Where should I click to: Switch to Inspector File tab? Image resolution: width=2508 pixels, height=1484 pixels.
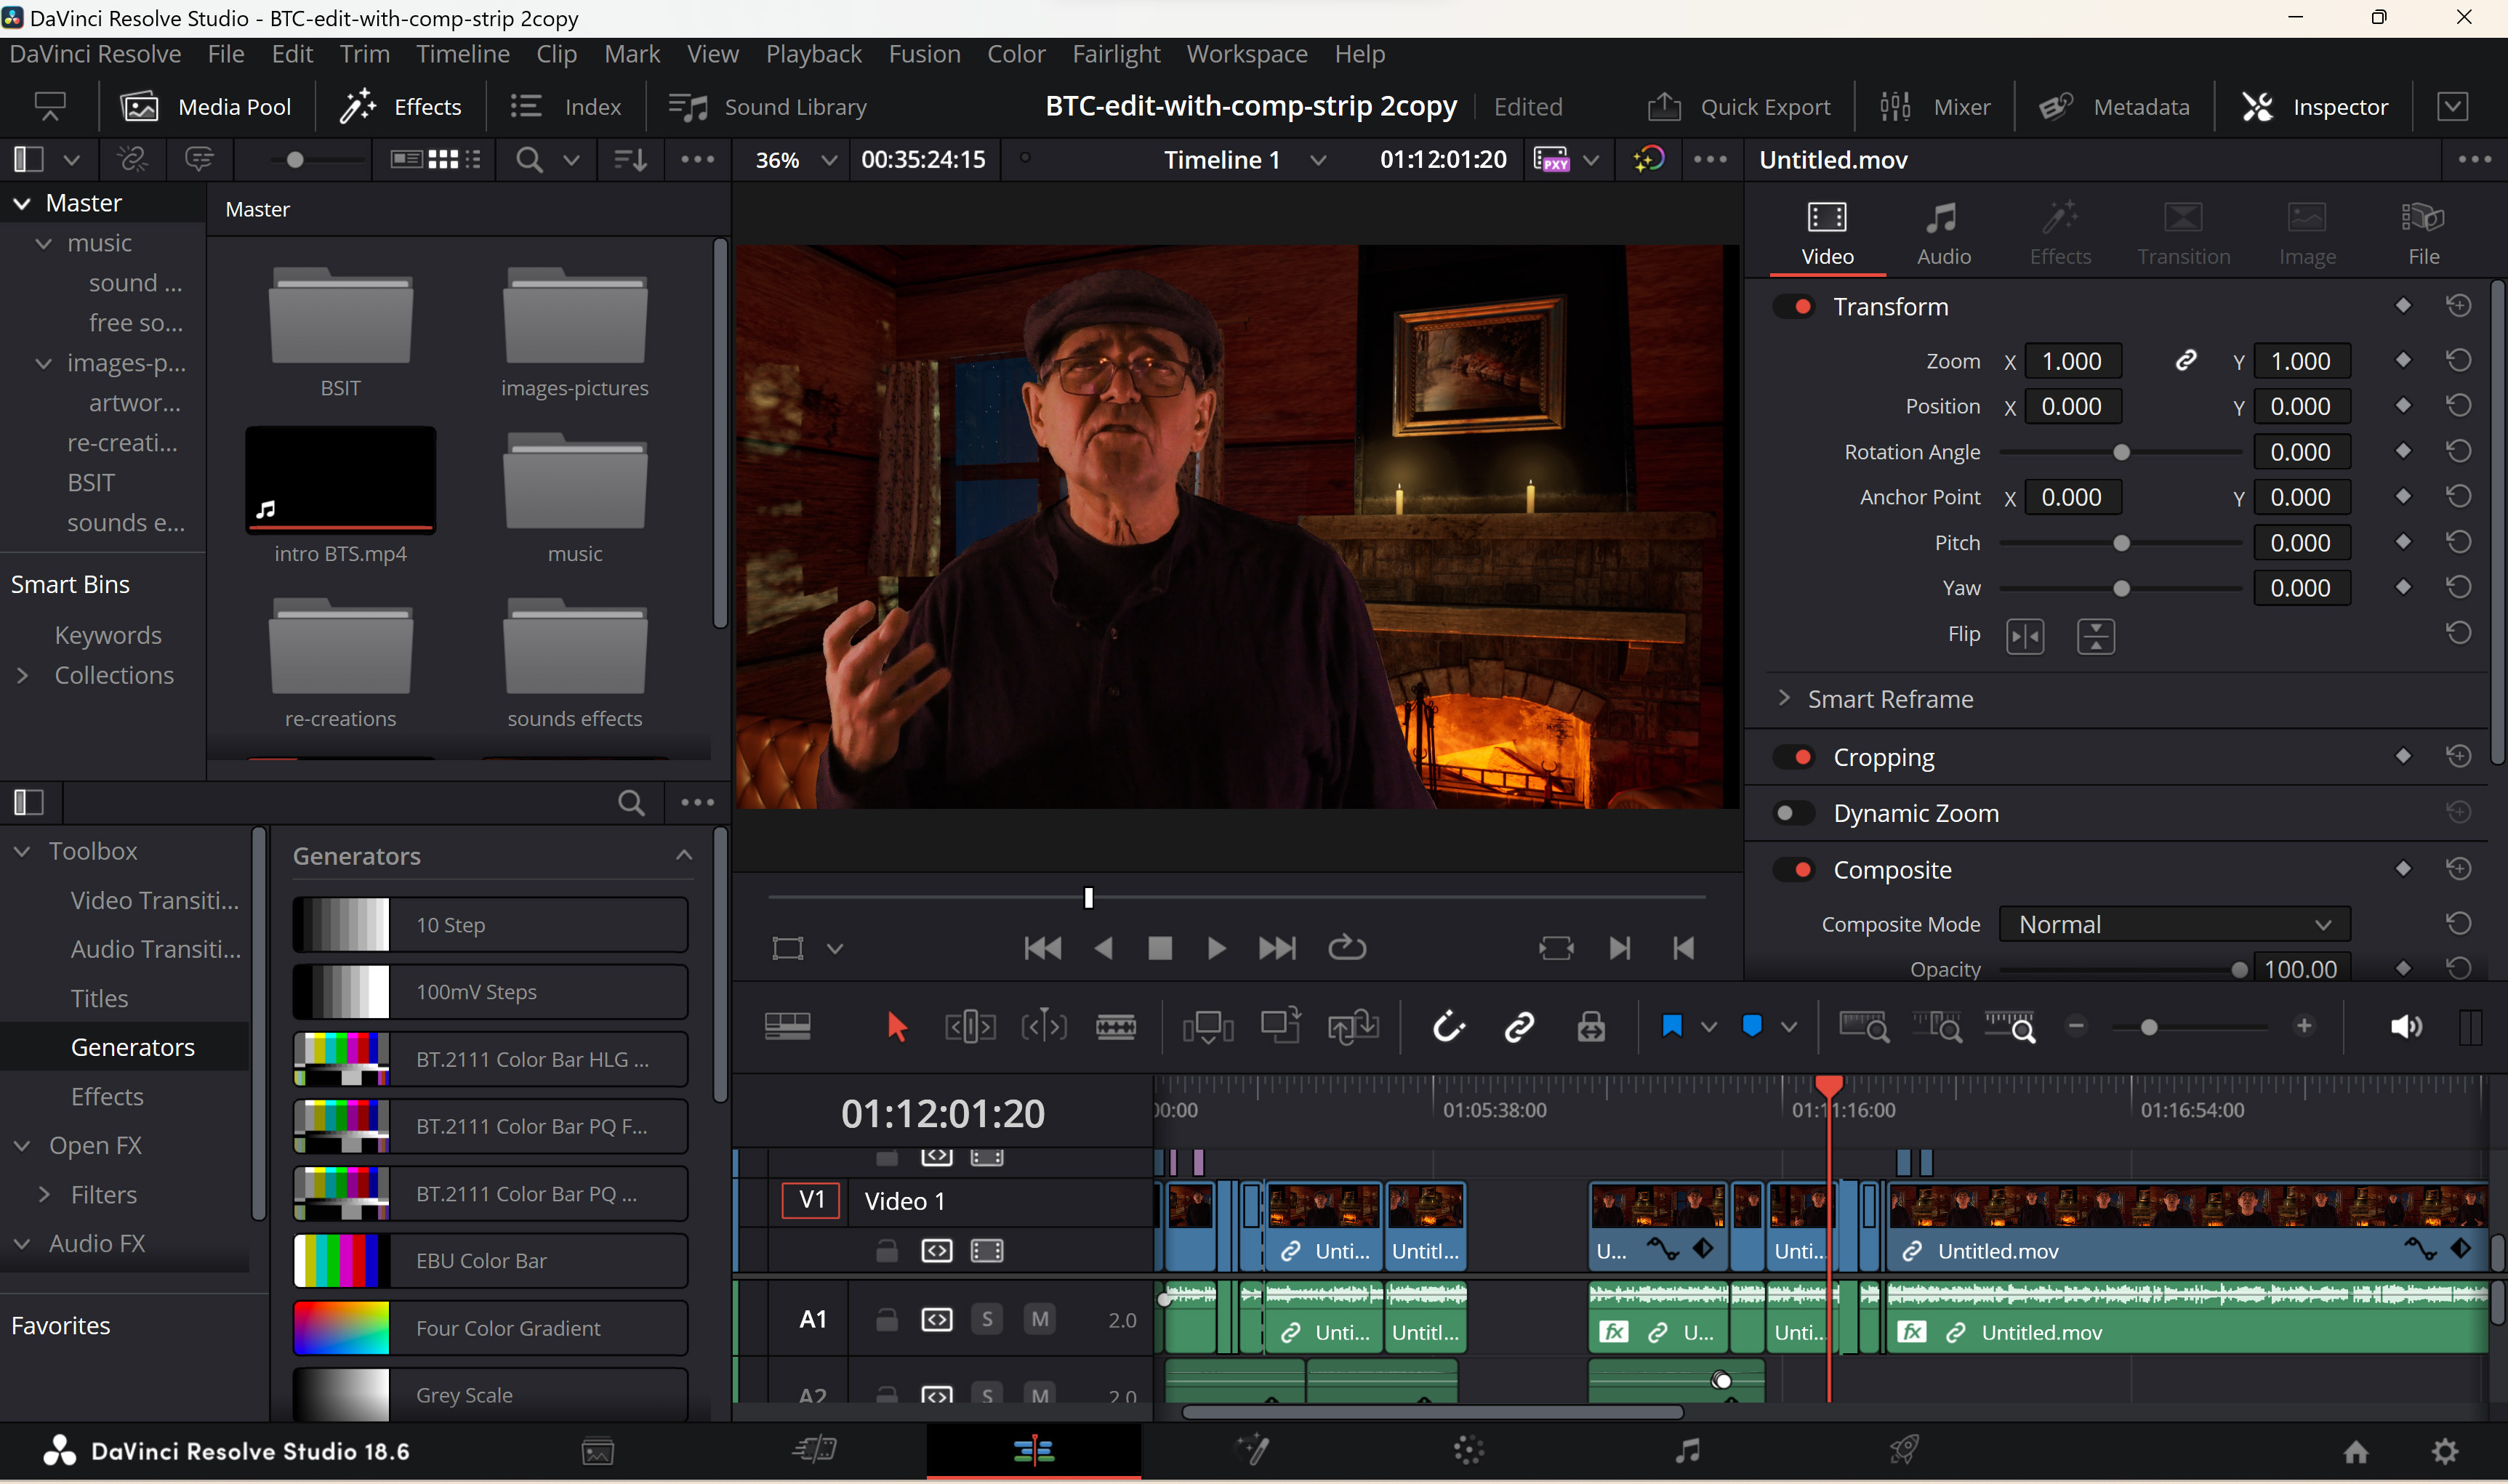point(2423,235)
